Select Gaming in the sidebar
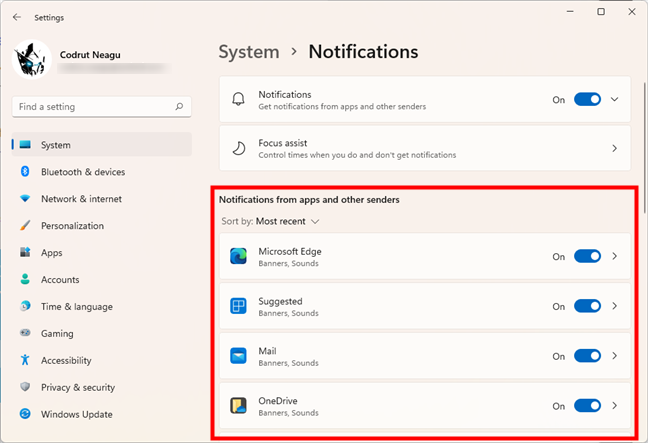The image size is (648, 443). click(102, 333)
